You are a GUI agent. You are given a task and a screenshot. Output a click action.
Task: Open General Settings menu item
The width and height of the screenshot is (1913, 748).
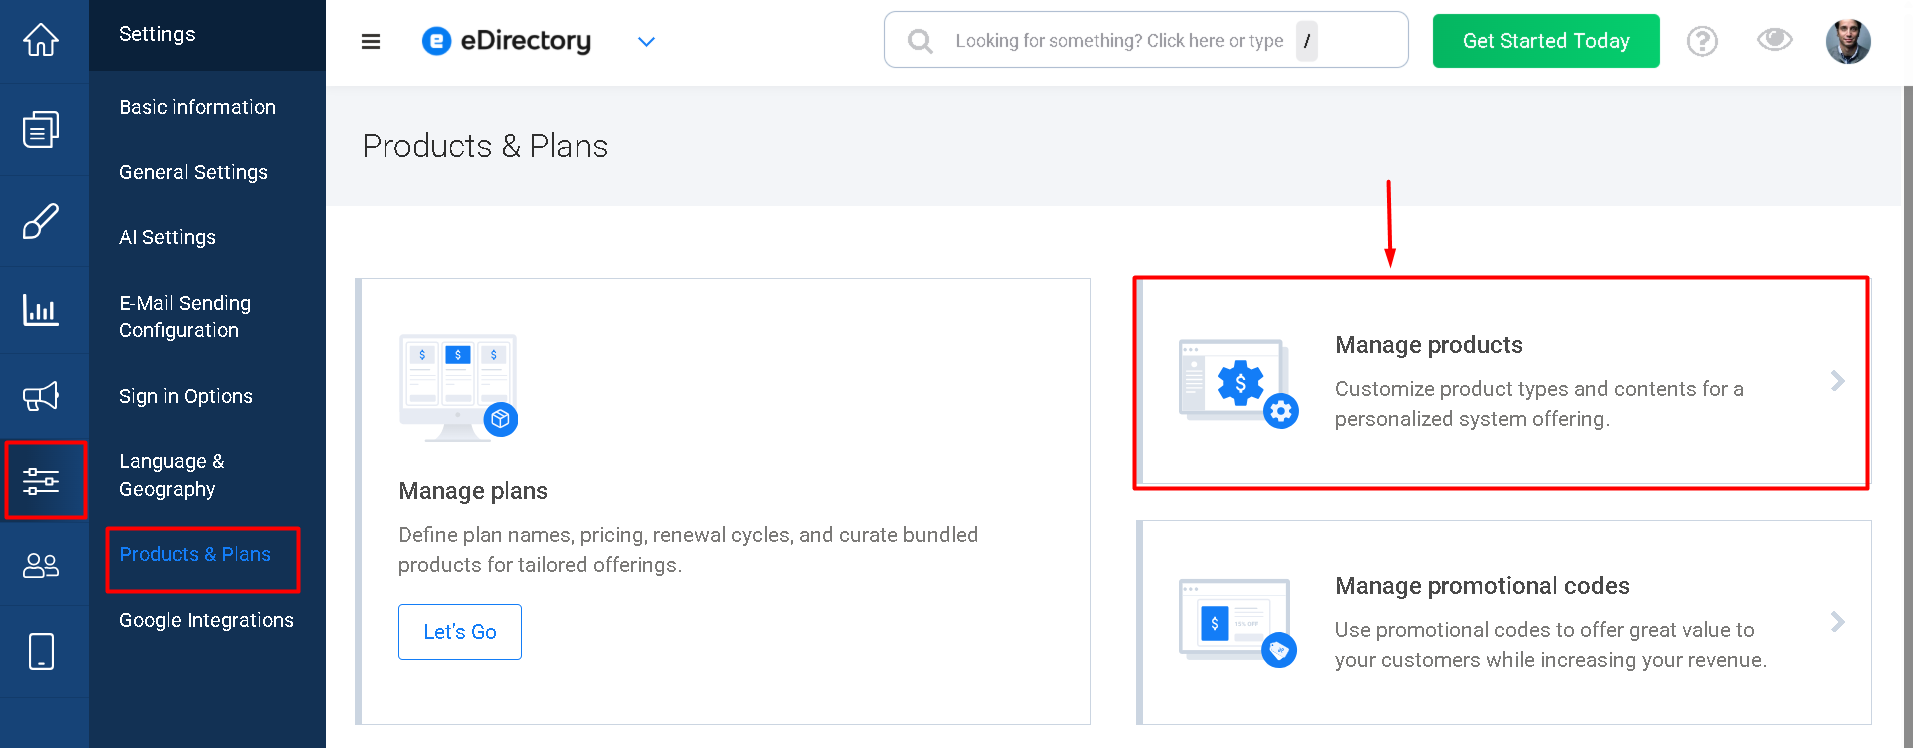coord(193,172)
